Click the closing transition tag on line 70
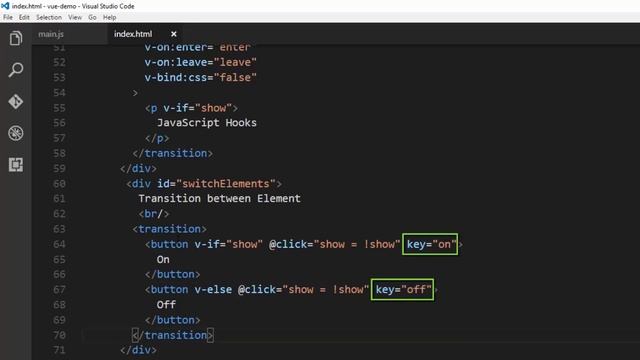Screen dimensions: 640x360 (x=172, y=335)
